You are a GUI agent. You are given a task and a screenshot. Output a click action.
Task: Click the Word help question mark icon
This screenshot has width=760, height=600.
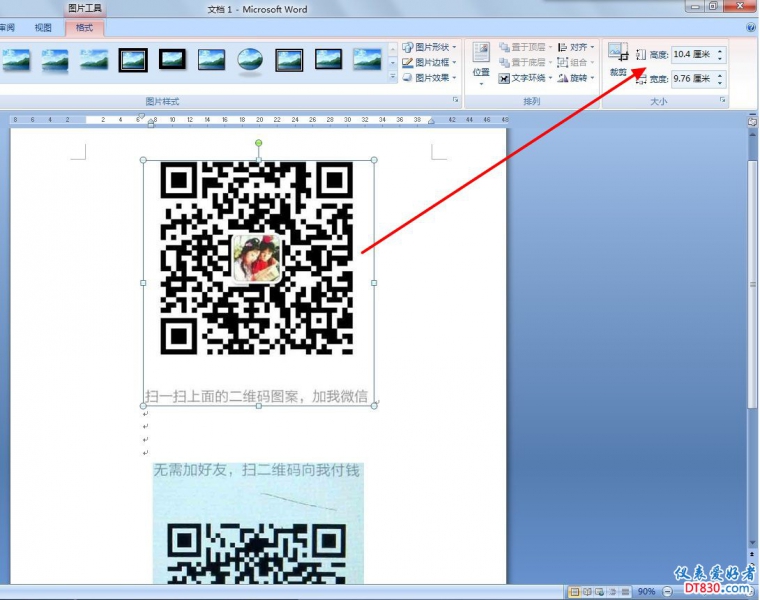tap(751, 28)
